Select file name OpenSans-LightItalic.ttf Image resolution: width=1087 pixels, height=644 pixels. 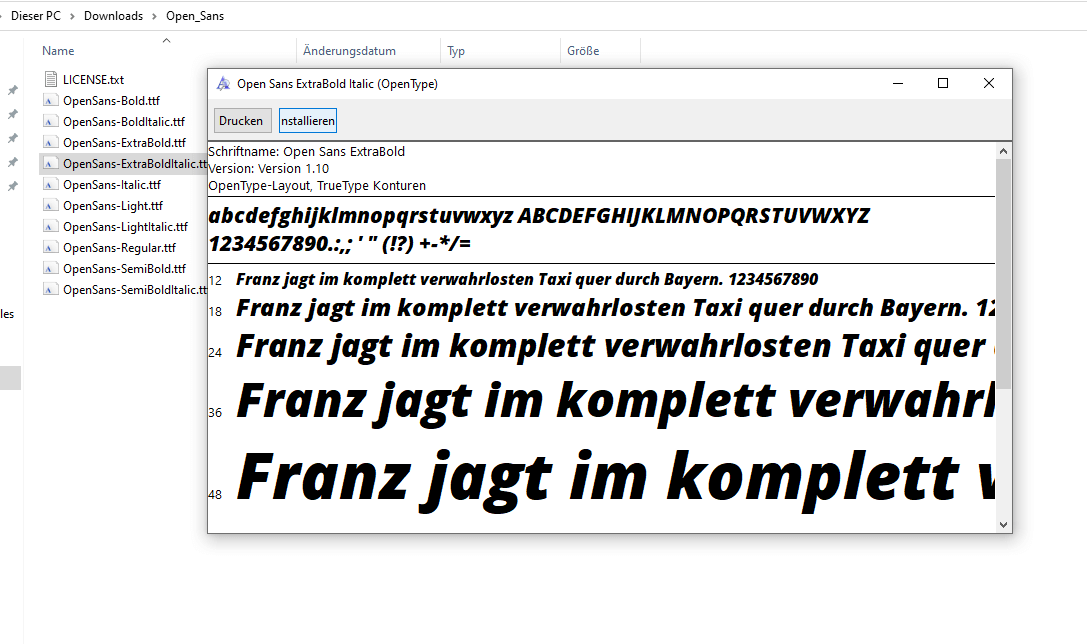pyautogui.click(x=125, y=227)
